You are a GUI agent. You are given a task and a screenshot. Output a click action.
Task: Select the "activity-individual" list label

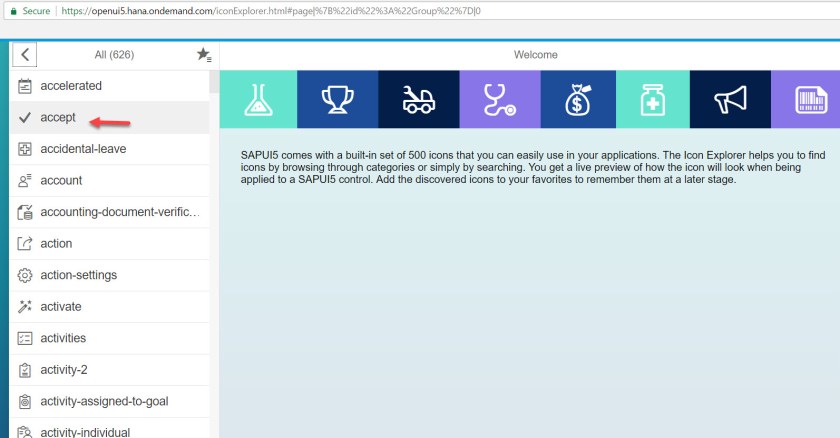85,432
